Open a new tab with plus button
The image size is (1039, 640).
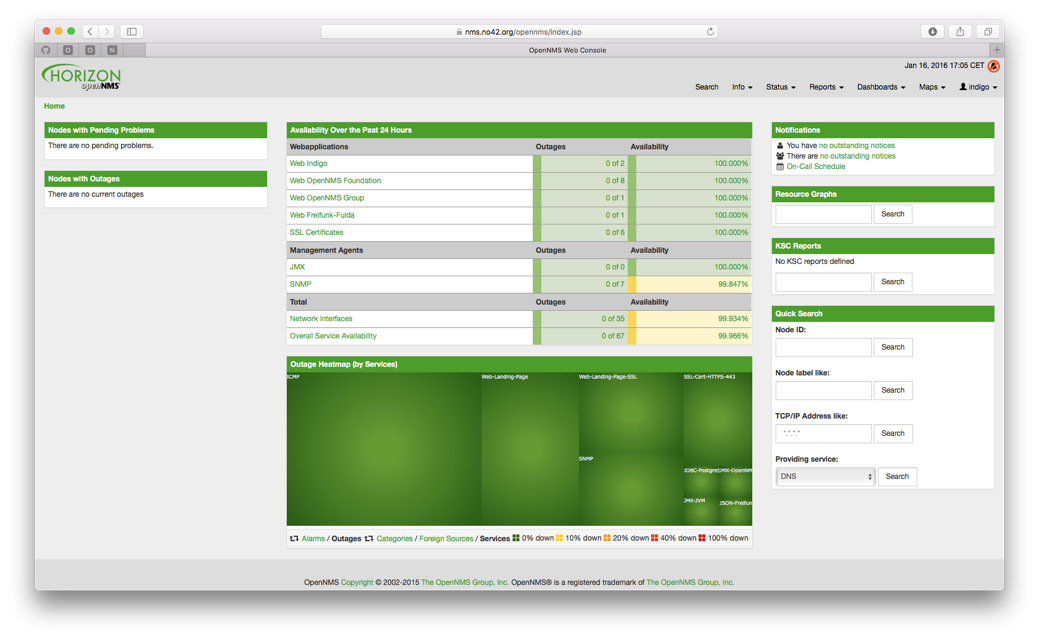tap(996, 50)
